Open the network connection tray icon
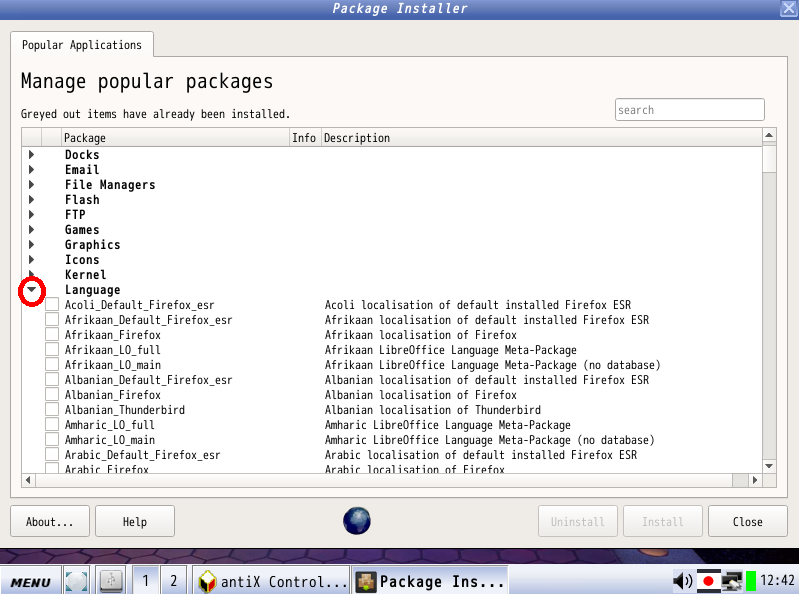 pyautogui.click(x=732, y=581)
